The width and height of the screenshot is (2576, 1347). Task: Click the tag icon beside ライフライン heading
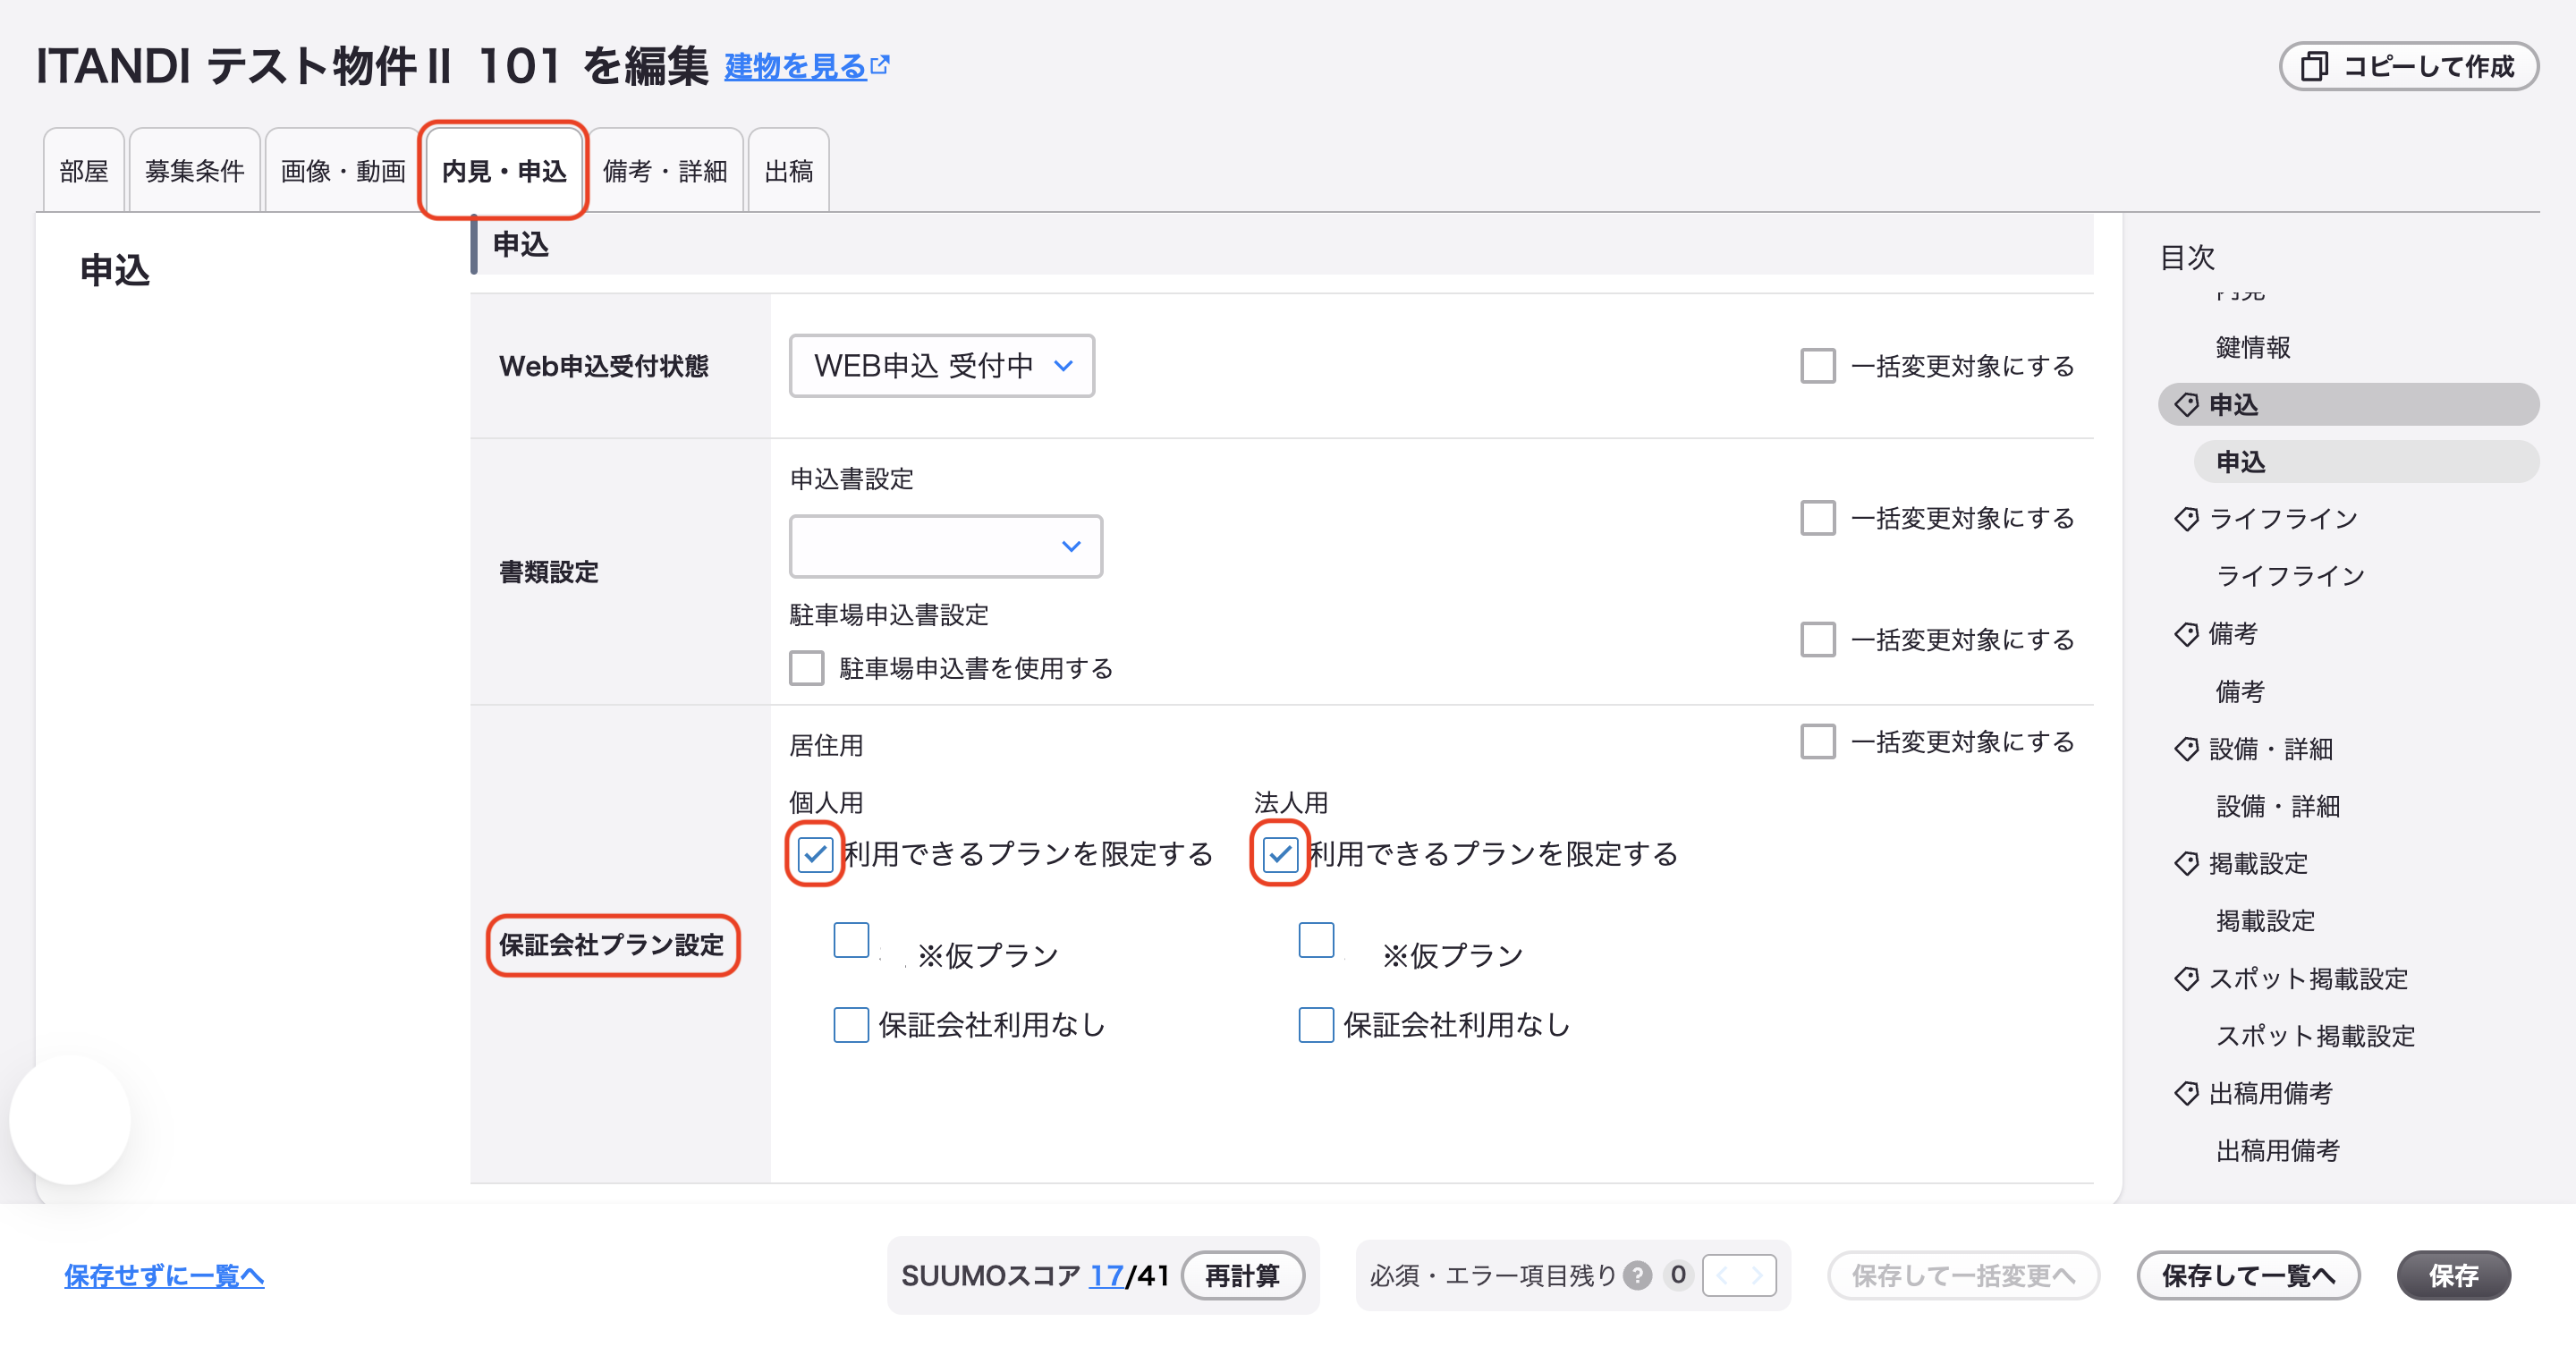coord(2186,519)
